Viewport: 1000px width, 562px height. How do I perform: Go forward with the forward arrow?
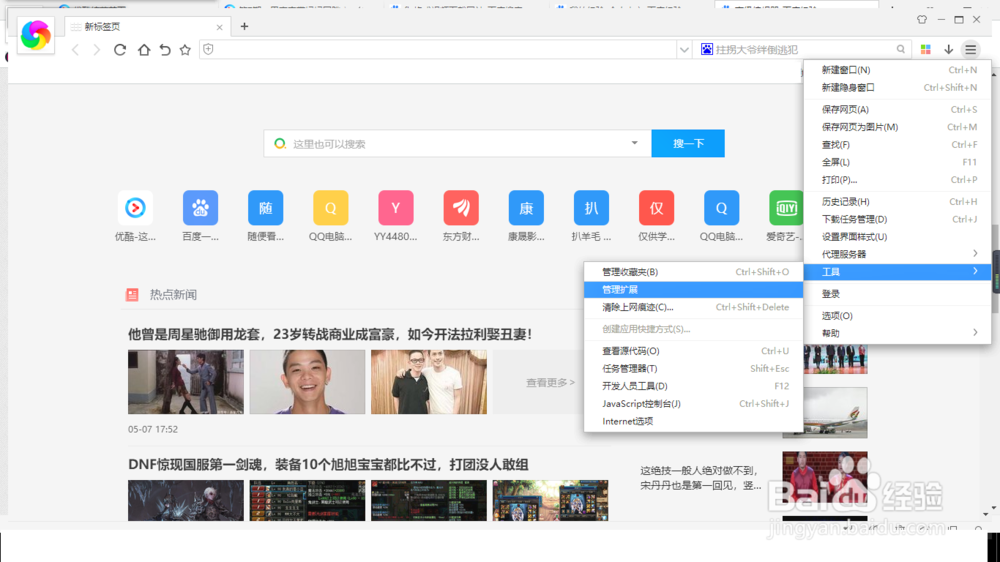pyautogui.click(x=96, y=50)
